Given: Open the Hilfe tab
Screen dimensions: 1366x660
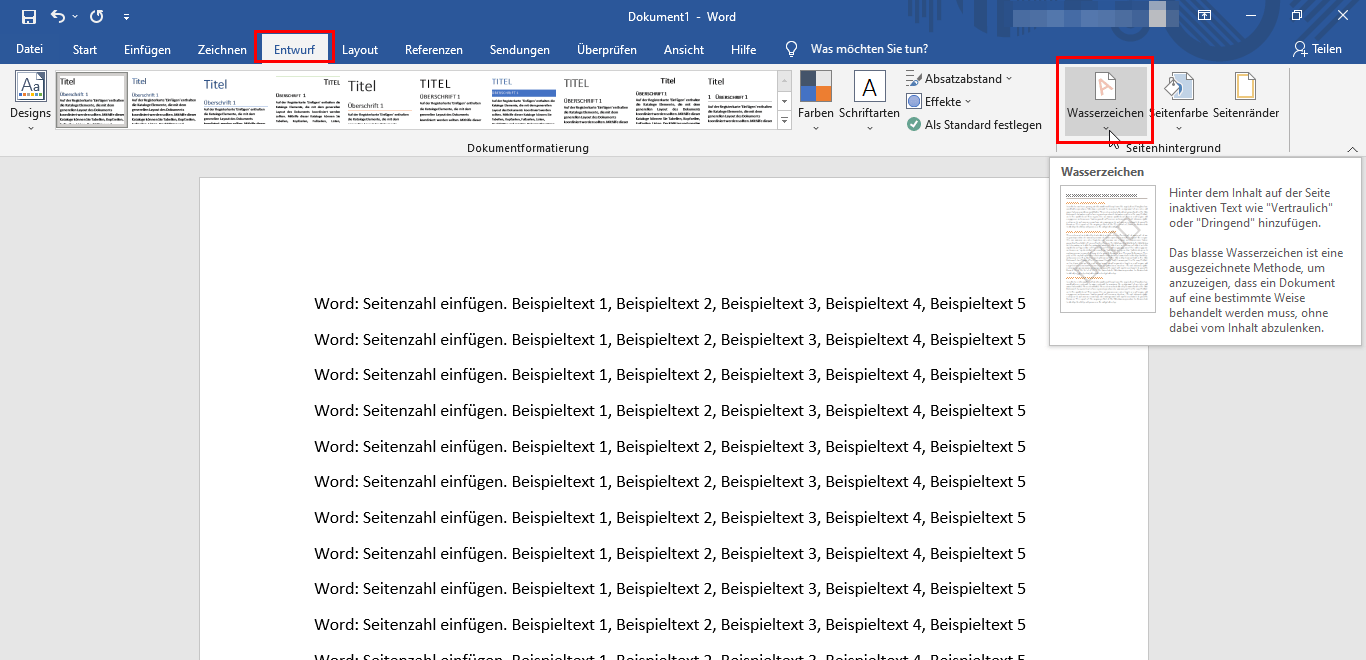Looking at the screenshot, I should pos(744,49).
